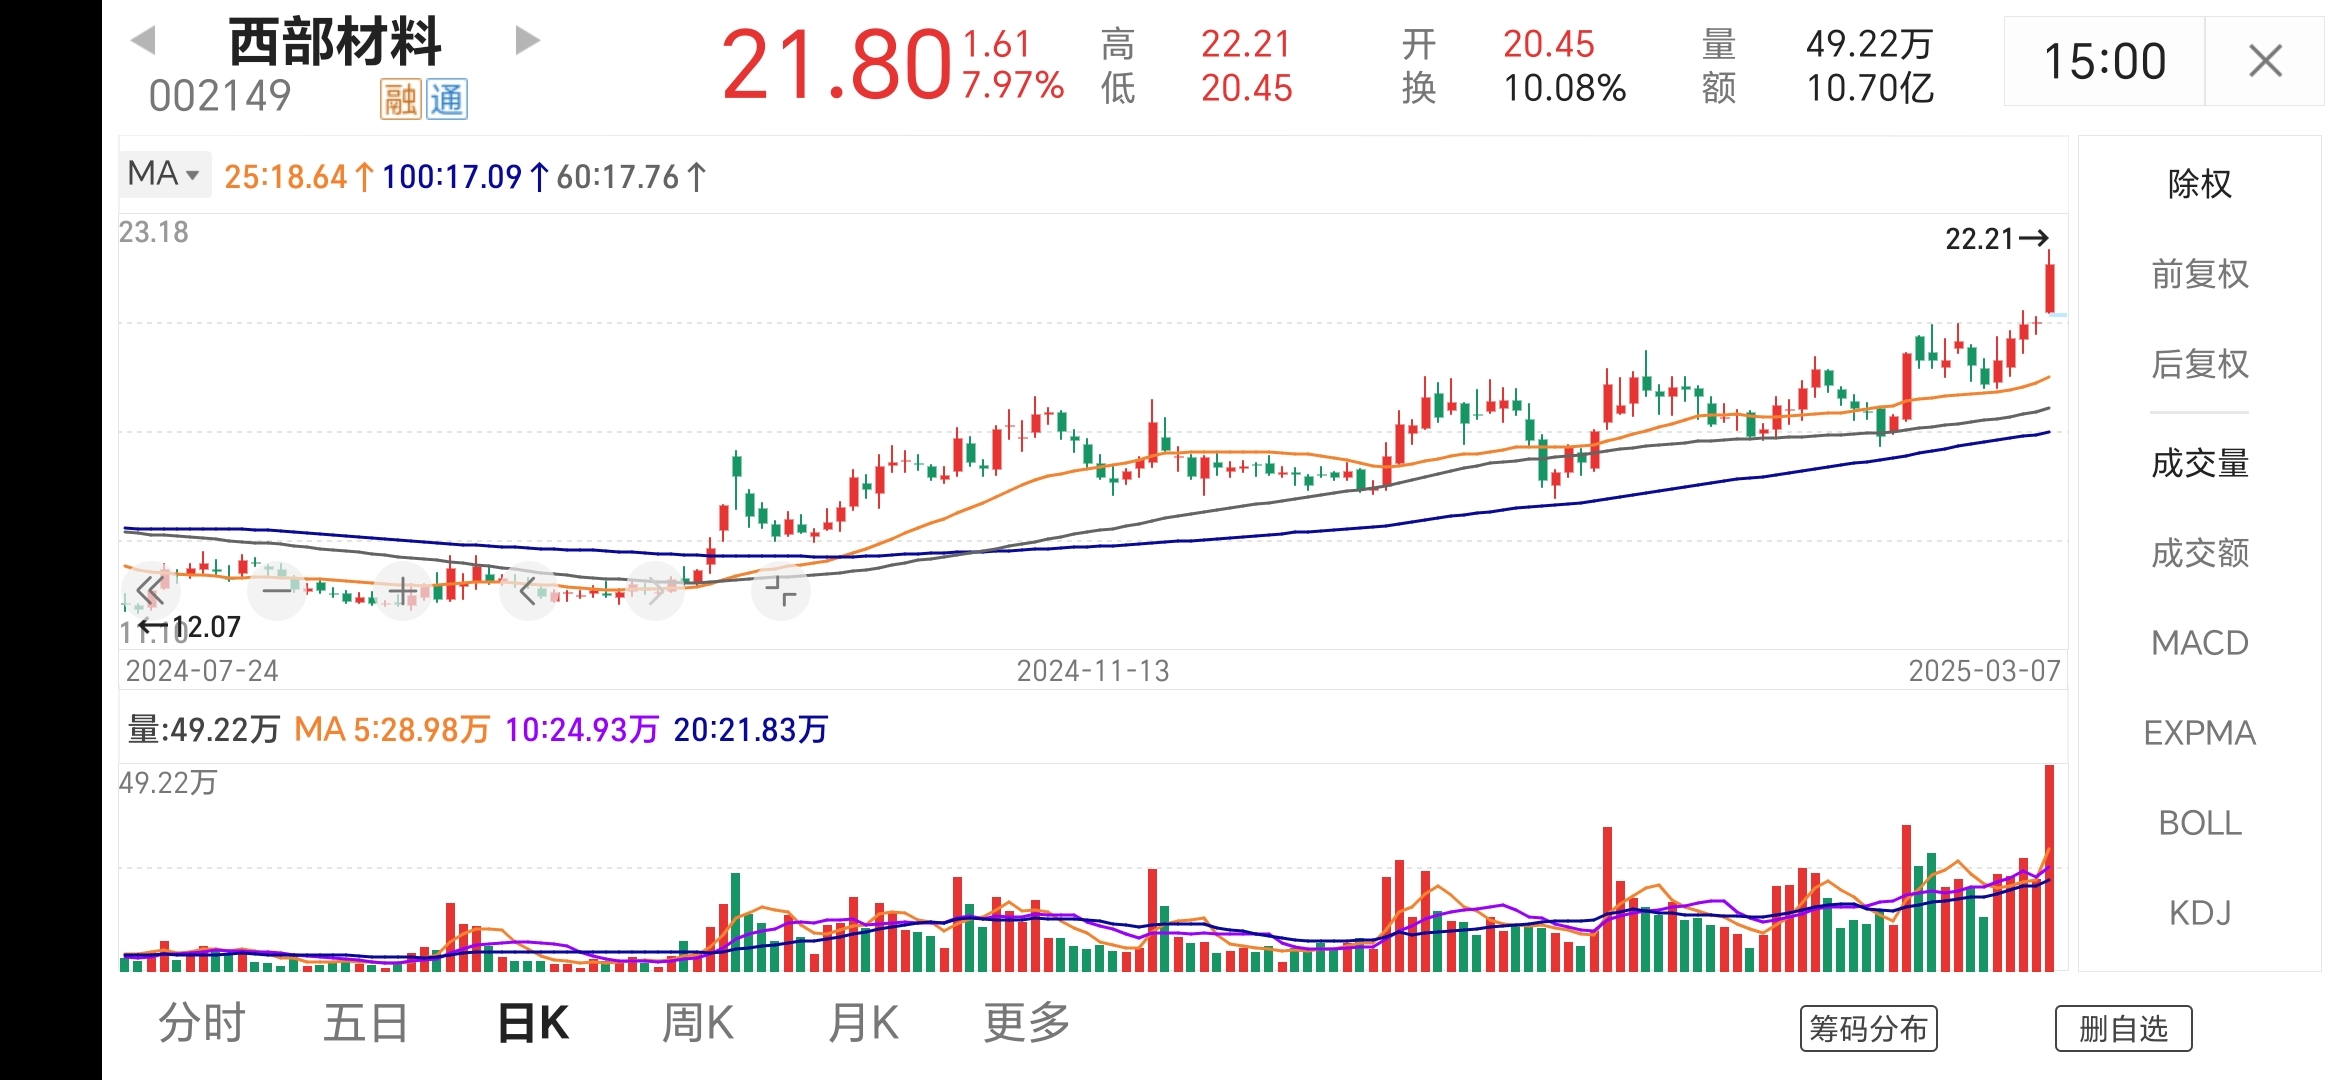Click the double-left collapse arrows on chart

coord(151,591)
